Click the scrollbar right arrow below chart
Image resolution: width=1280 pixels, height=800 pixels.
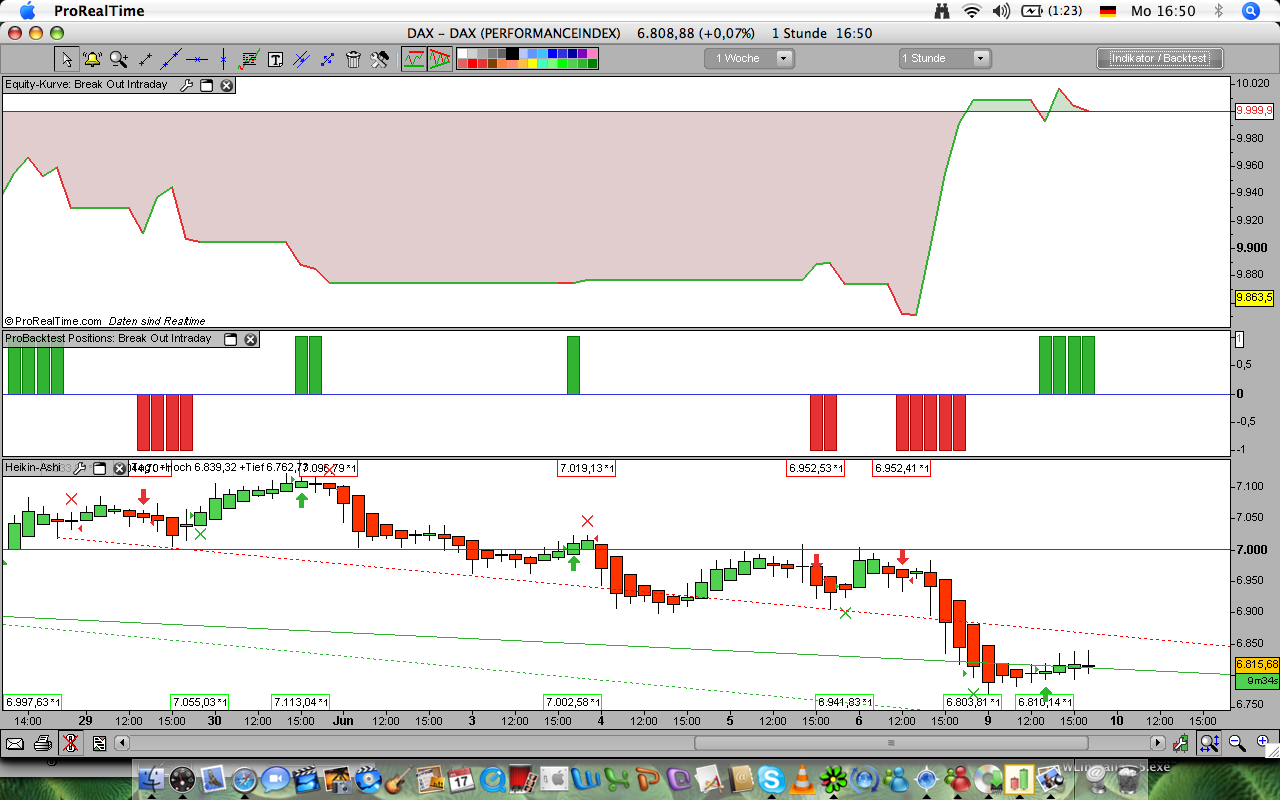point(1158,743)
